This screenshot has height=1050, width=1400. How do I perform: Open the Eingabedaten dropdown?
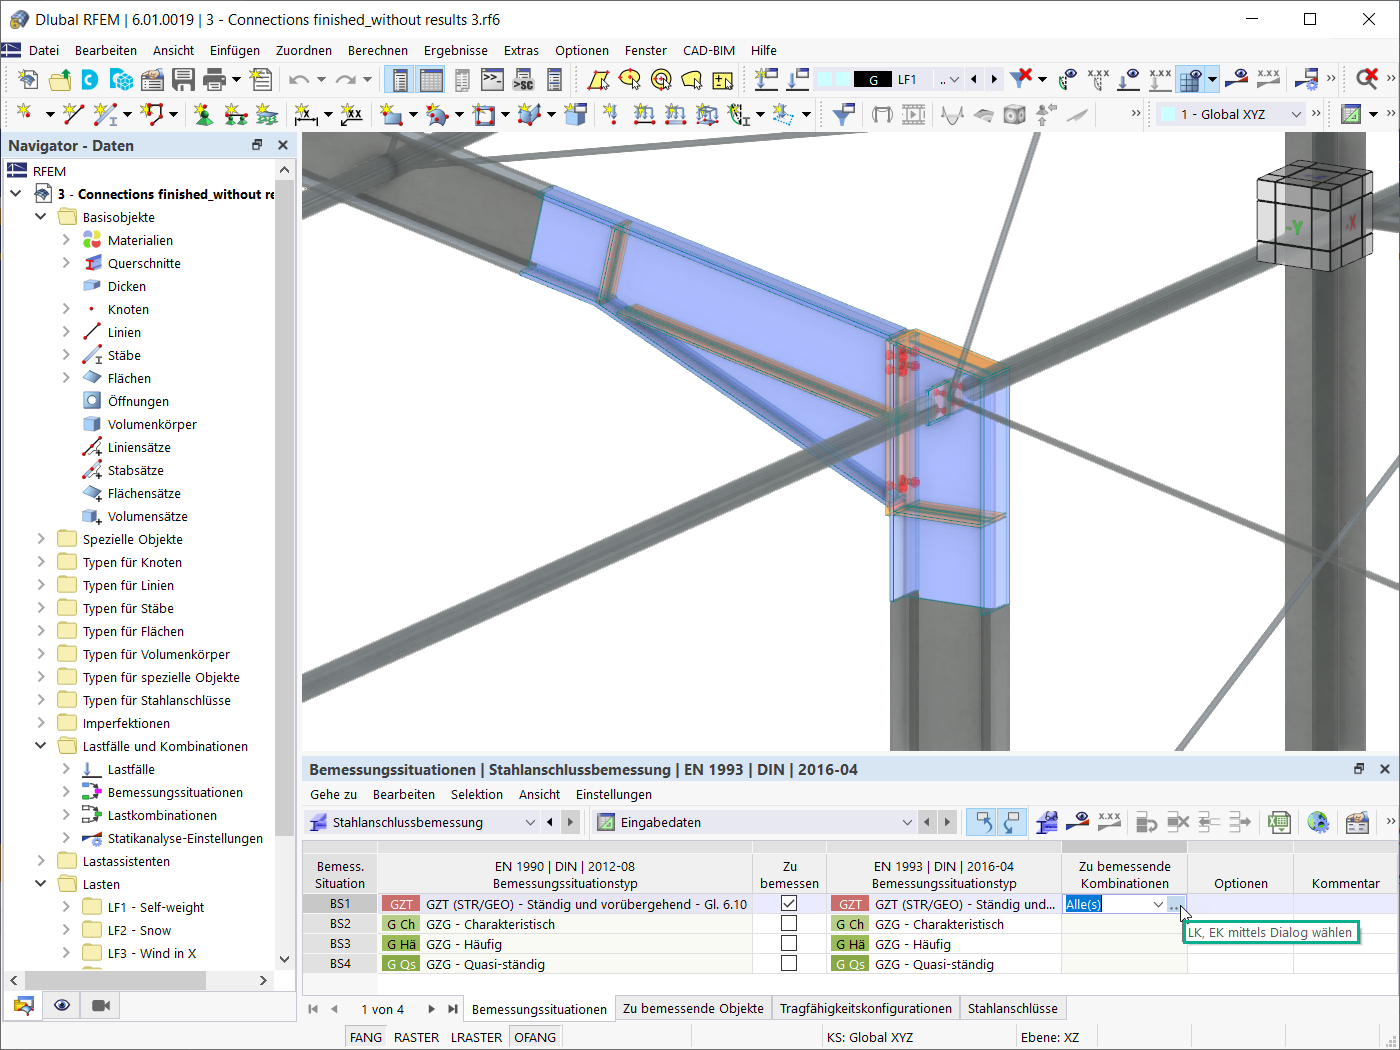[x=907, y=822]
